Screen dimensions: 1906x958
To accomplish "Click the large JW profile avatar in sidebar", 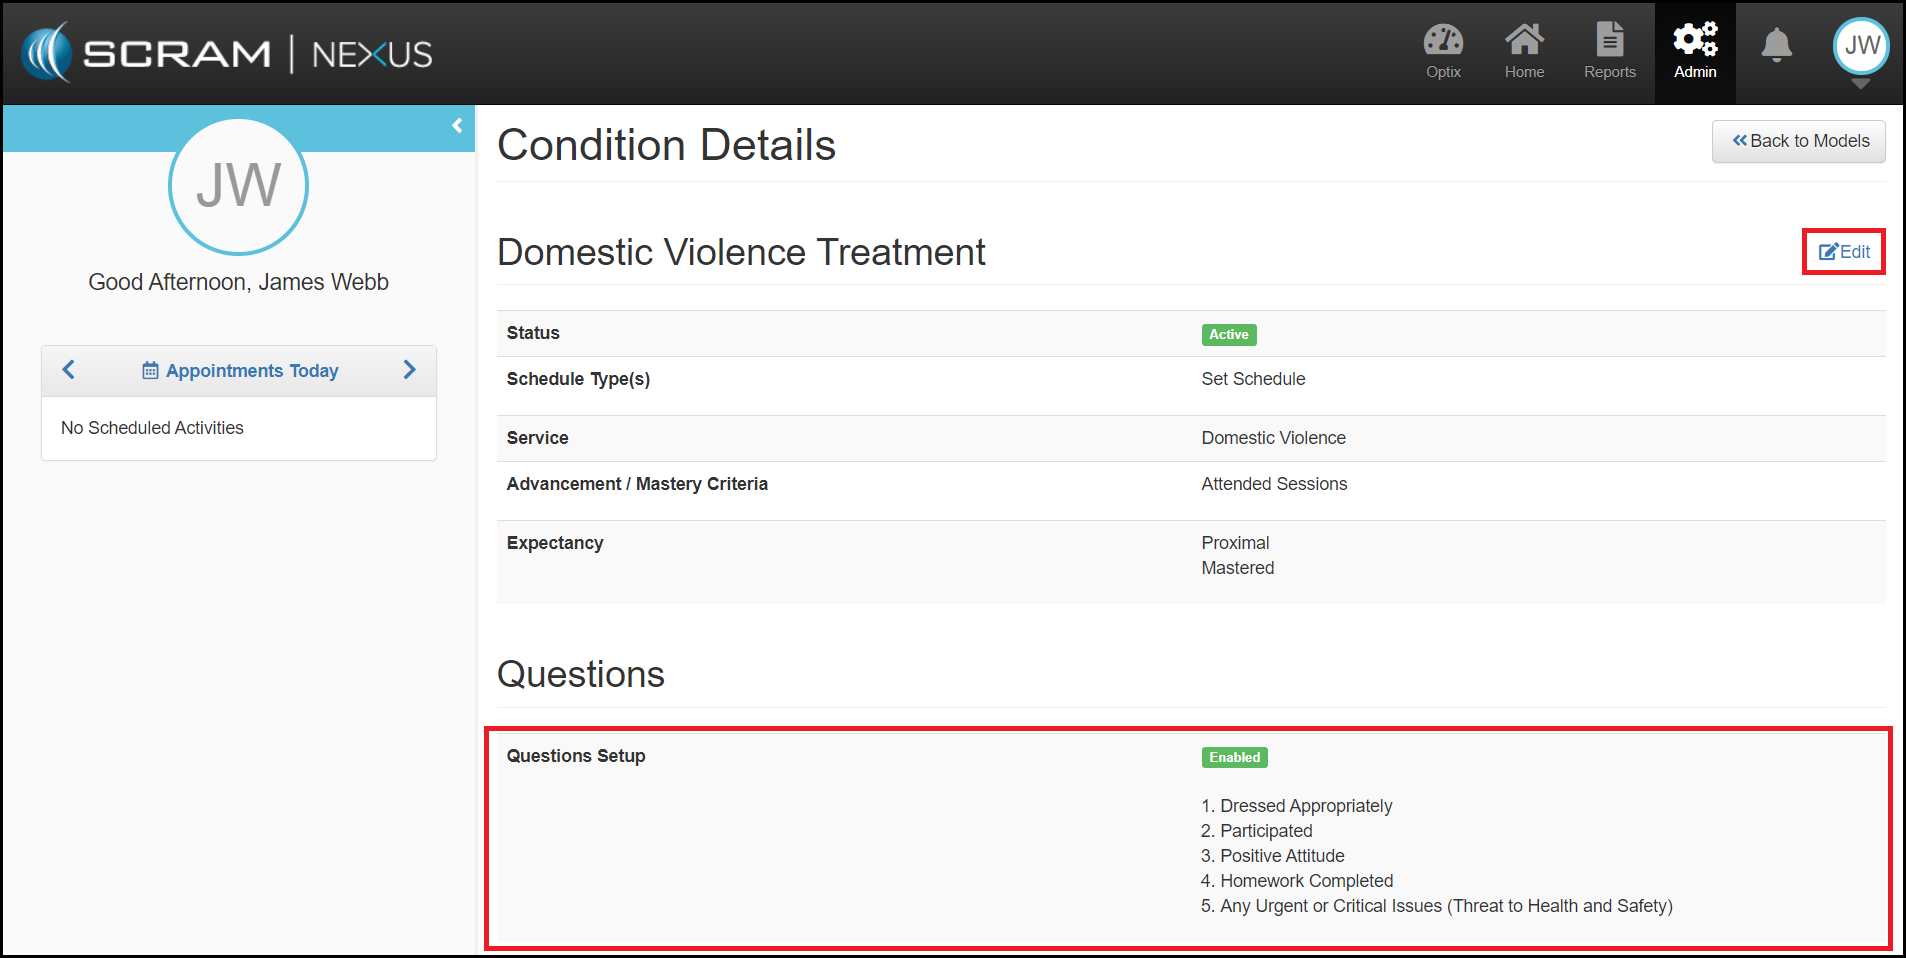I will [x=238, y=186].
